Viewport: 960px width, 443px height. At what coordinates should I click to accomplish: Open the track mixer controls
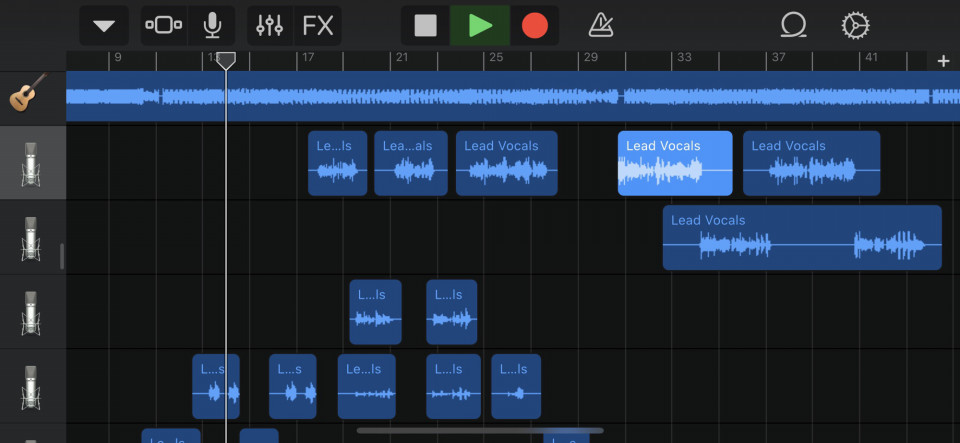coord(269,26)
